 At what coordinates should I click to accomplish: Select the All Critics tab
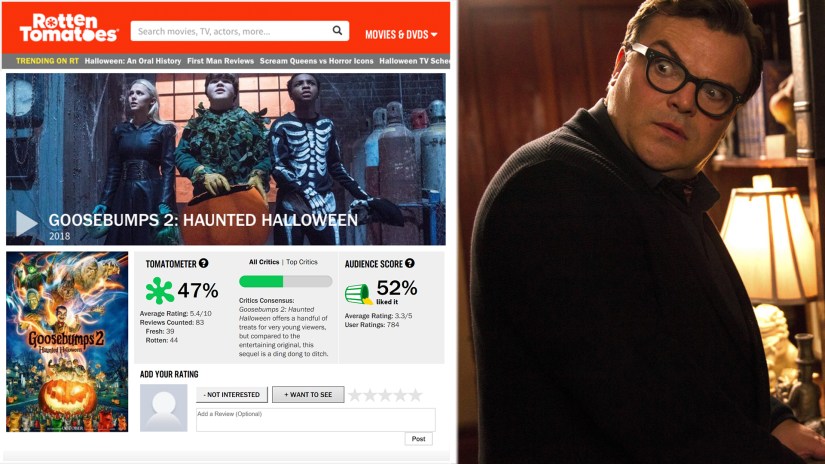click(x=264, y=262)
